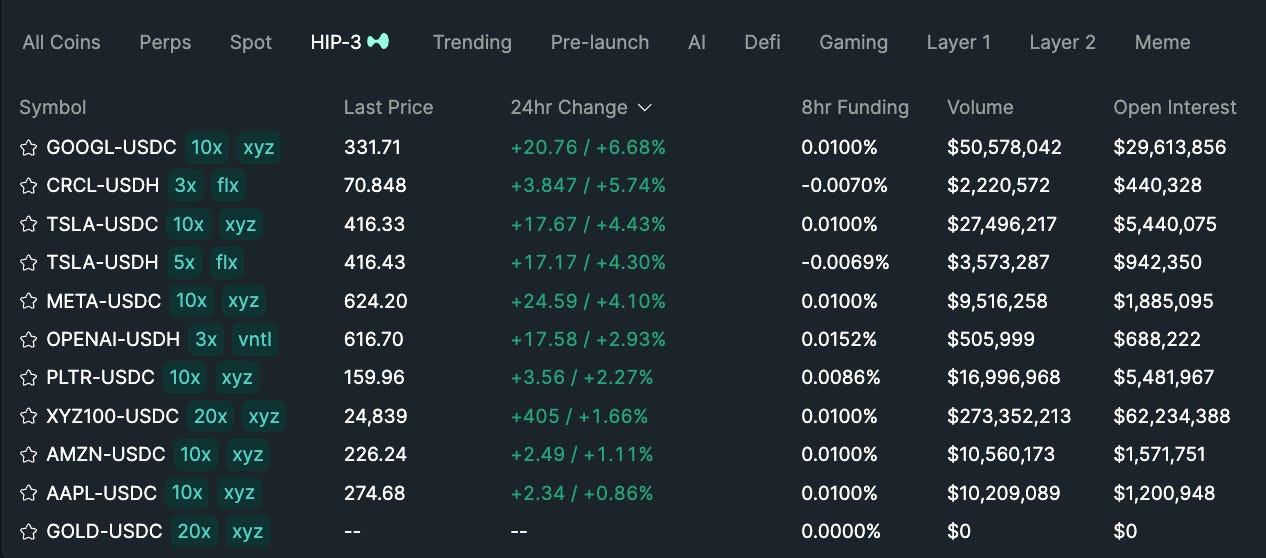Image resolution: width=1266 pixels, height=558 pixels.
Task: Click the 5x badge on TSLA-USDH
Action: pos(185,263)
